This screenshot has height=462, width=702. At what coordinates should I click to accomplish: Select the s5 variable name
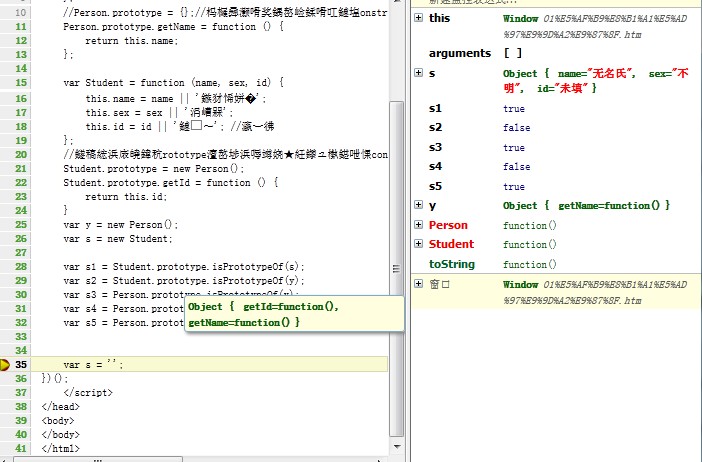click(x=435, y=186)
